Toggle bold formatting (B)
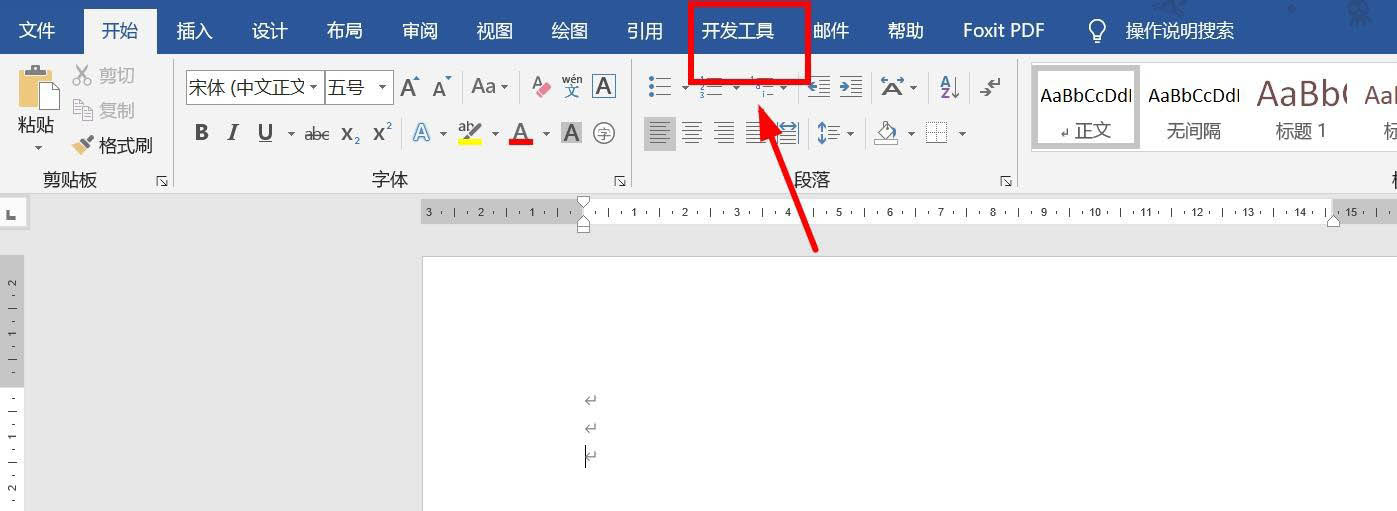Image resolution: width=1397 pixels, height=511 pixels. coord(202,133)
